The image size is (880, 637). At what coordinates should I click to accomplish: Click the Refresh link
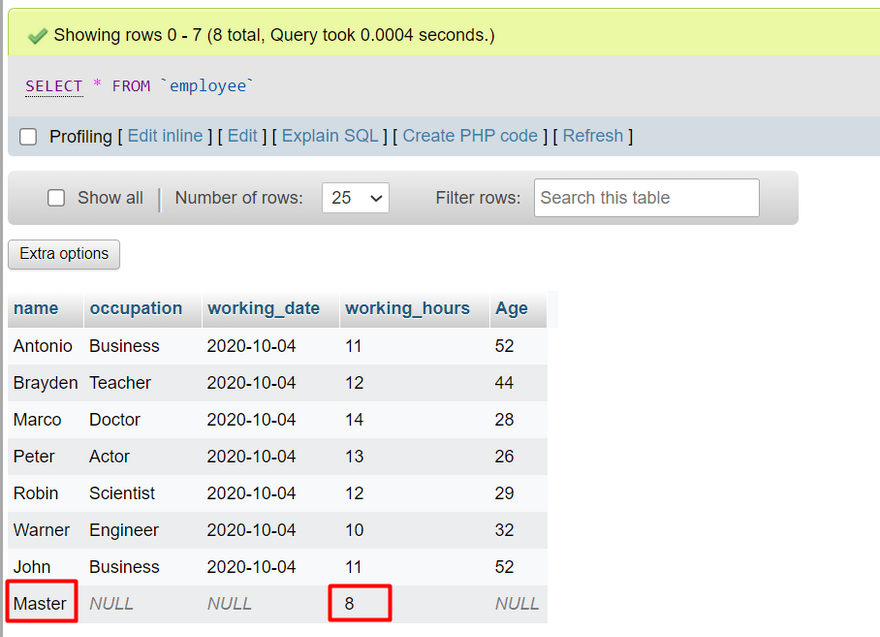pyautogui.click(x=593, y=136)
